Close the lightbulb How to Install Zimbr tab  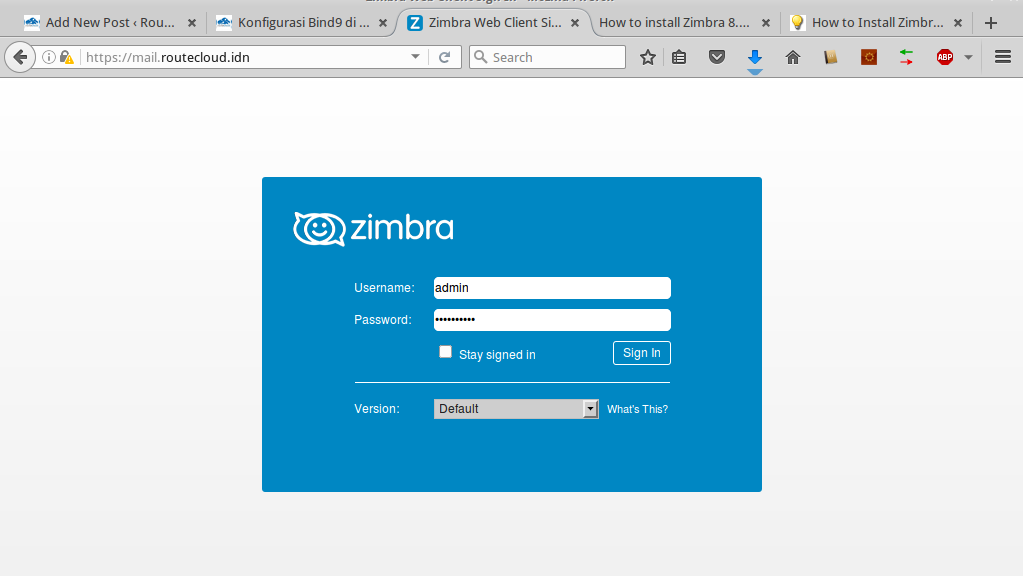pos(958,23)
